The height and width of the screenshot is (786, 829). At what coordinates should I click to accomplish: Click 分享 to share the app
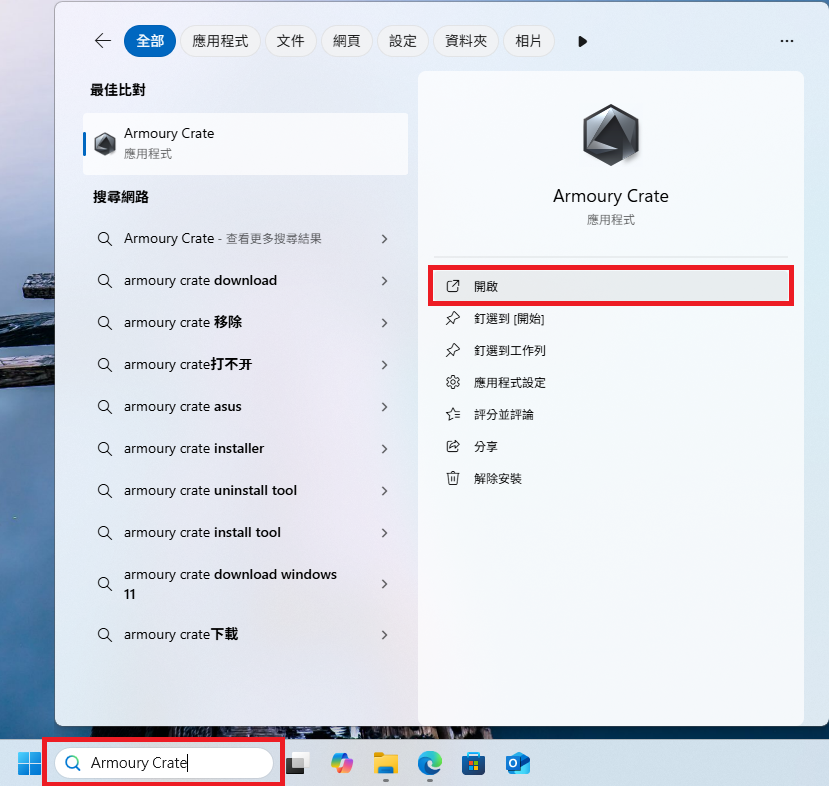(x=611, y=446)
